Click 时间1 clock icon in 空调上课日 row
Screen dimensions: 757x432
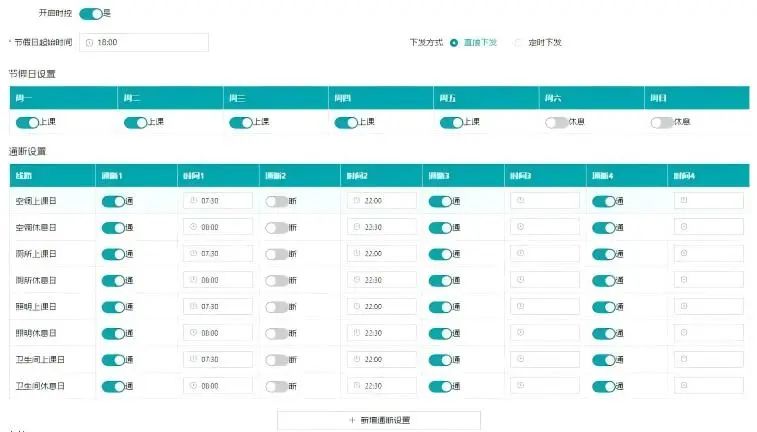[194, 200]
